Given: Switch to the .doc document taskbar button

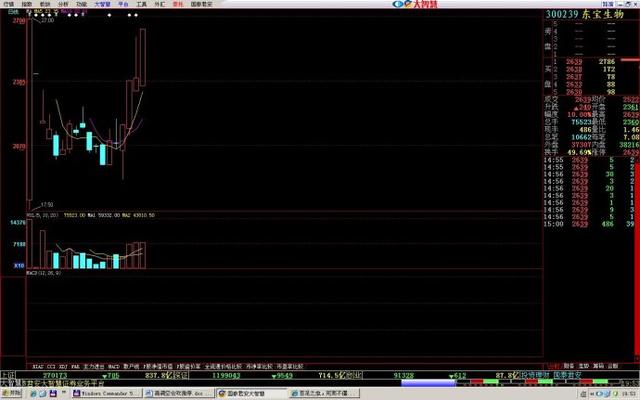Looking at the screenshot, I should (x=179, y=393).
